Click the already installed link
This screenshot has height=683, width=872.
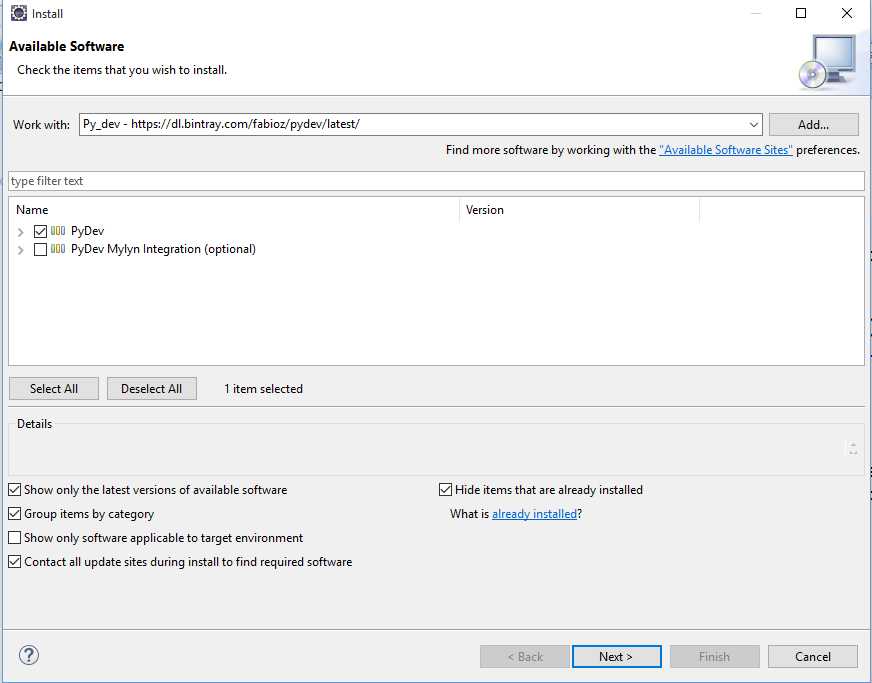click(534, 514)
